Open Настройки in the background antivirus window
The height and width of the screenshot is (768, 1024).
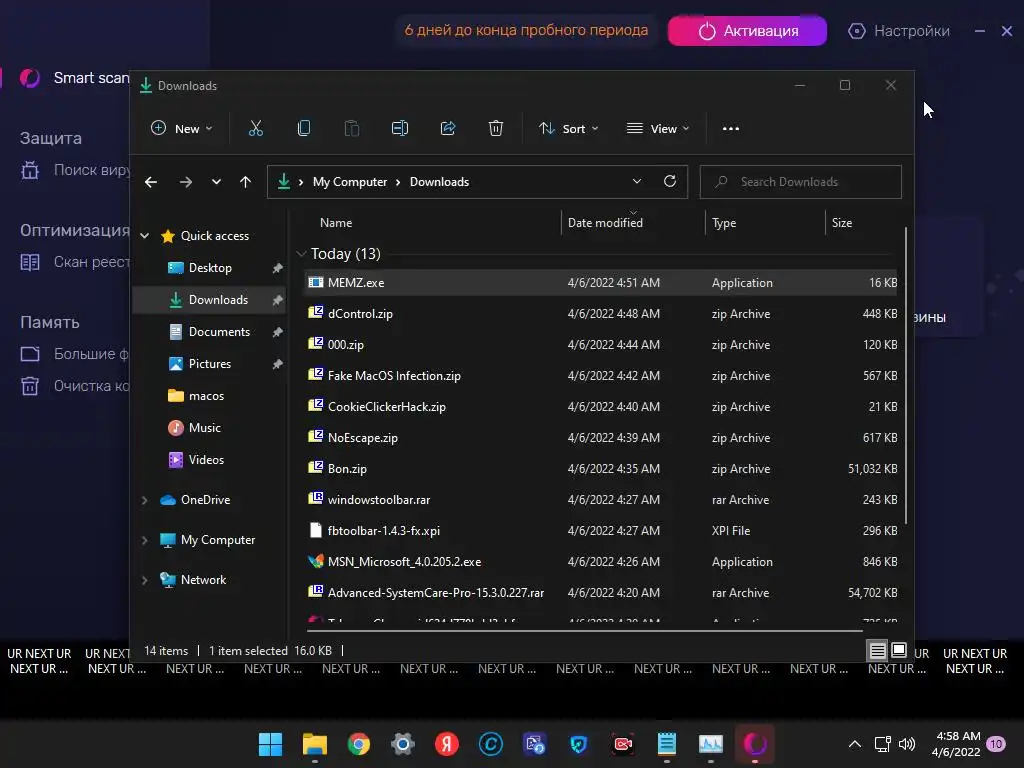[899, 31]
